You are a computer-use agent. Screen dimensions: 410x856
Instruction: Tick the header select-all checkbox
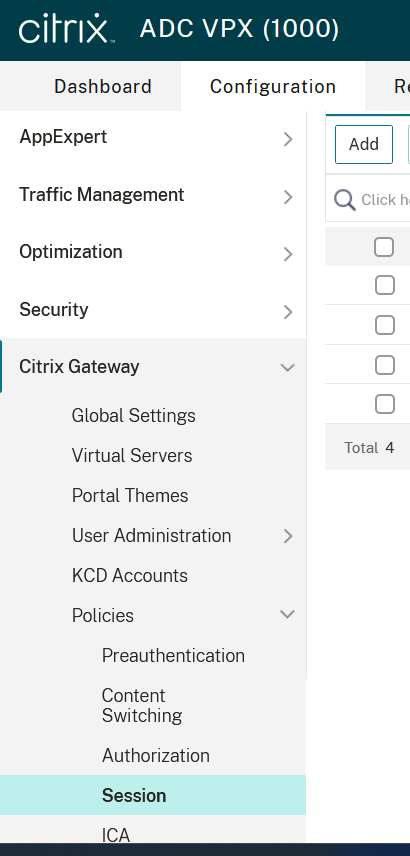[x=384, y=247]
